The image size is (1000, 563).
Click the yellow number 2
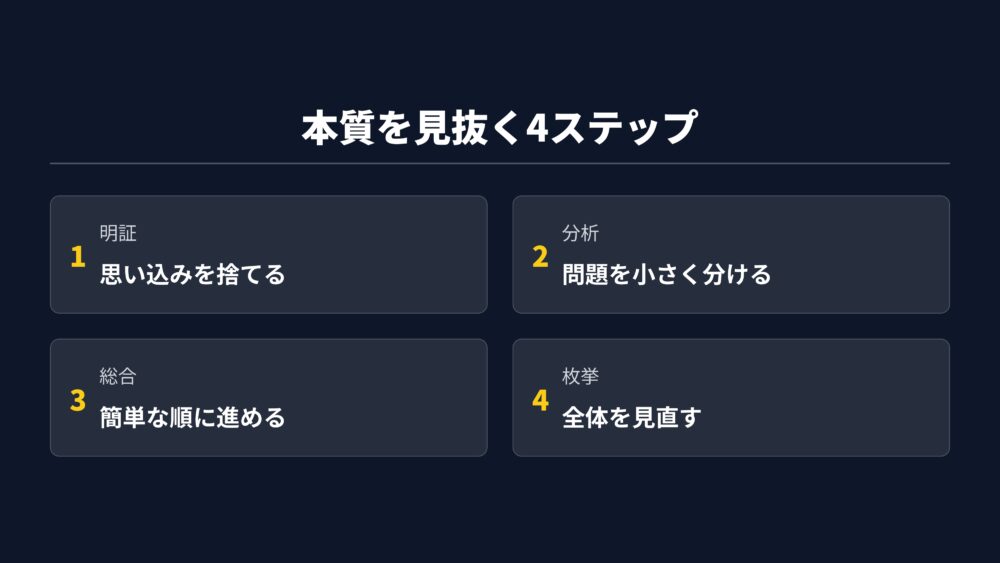click(x=540, y=256)
